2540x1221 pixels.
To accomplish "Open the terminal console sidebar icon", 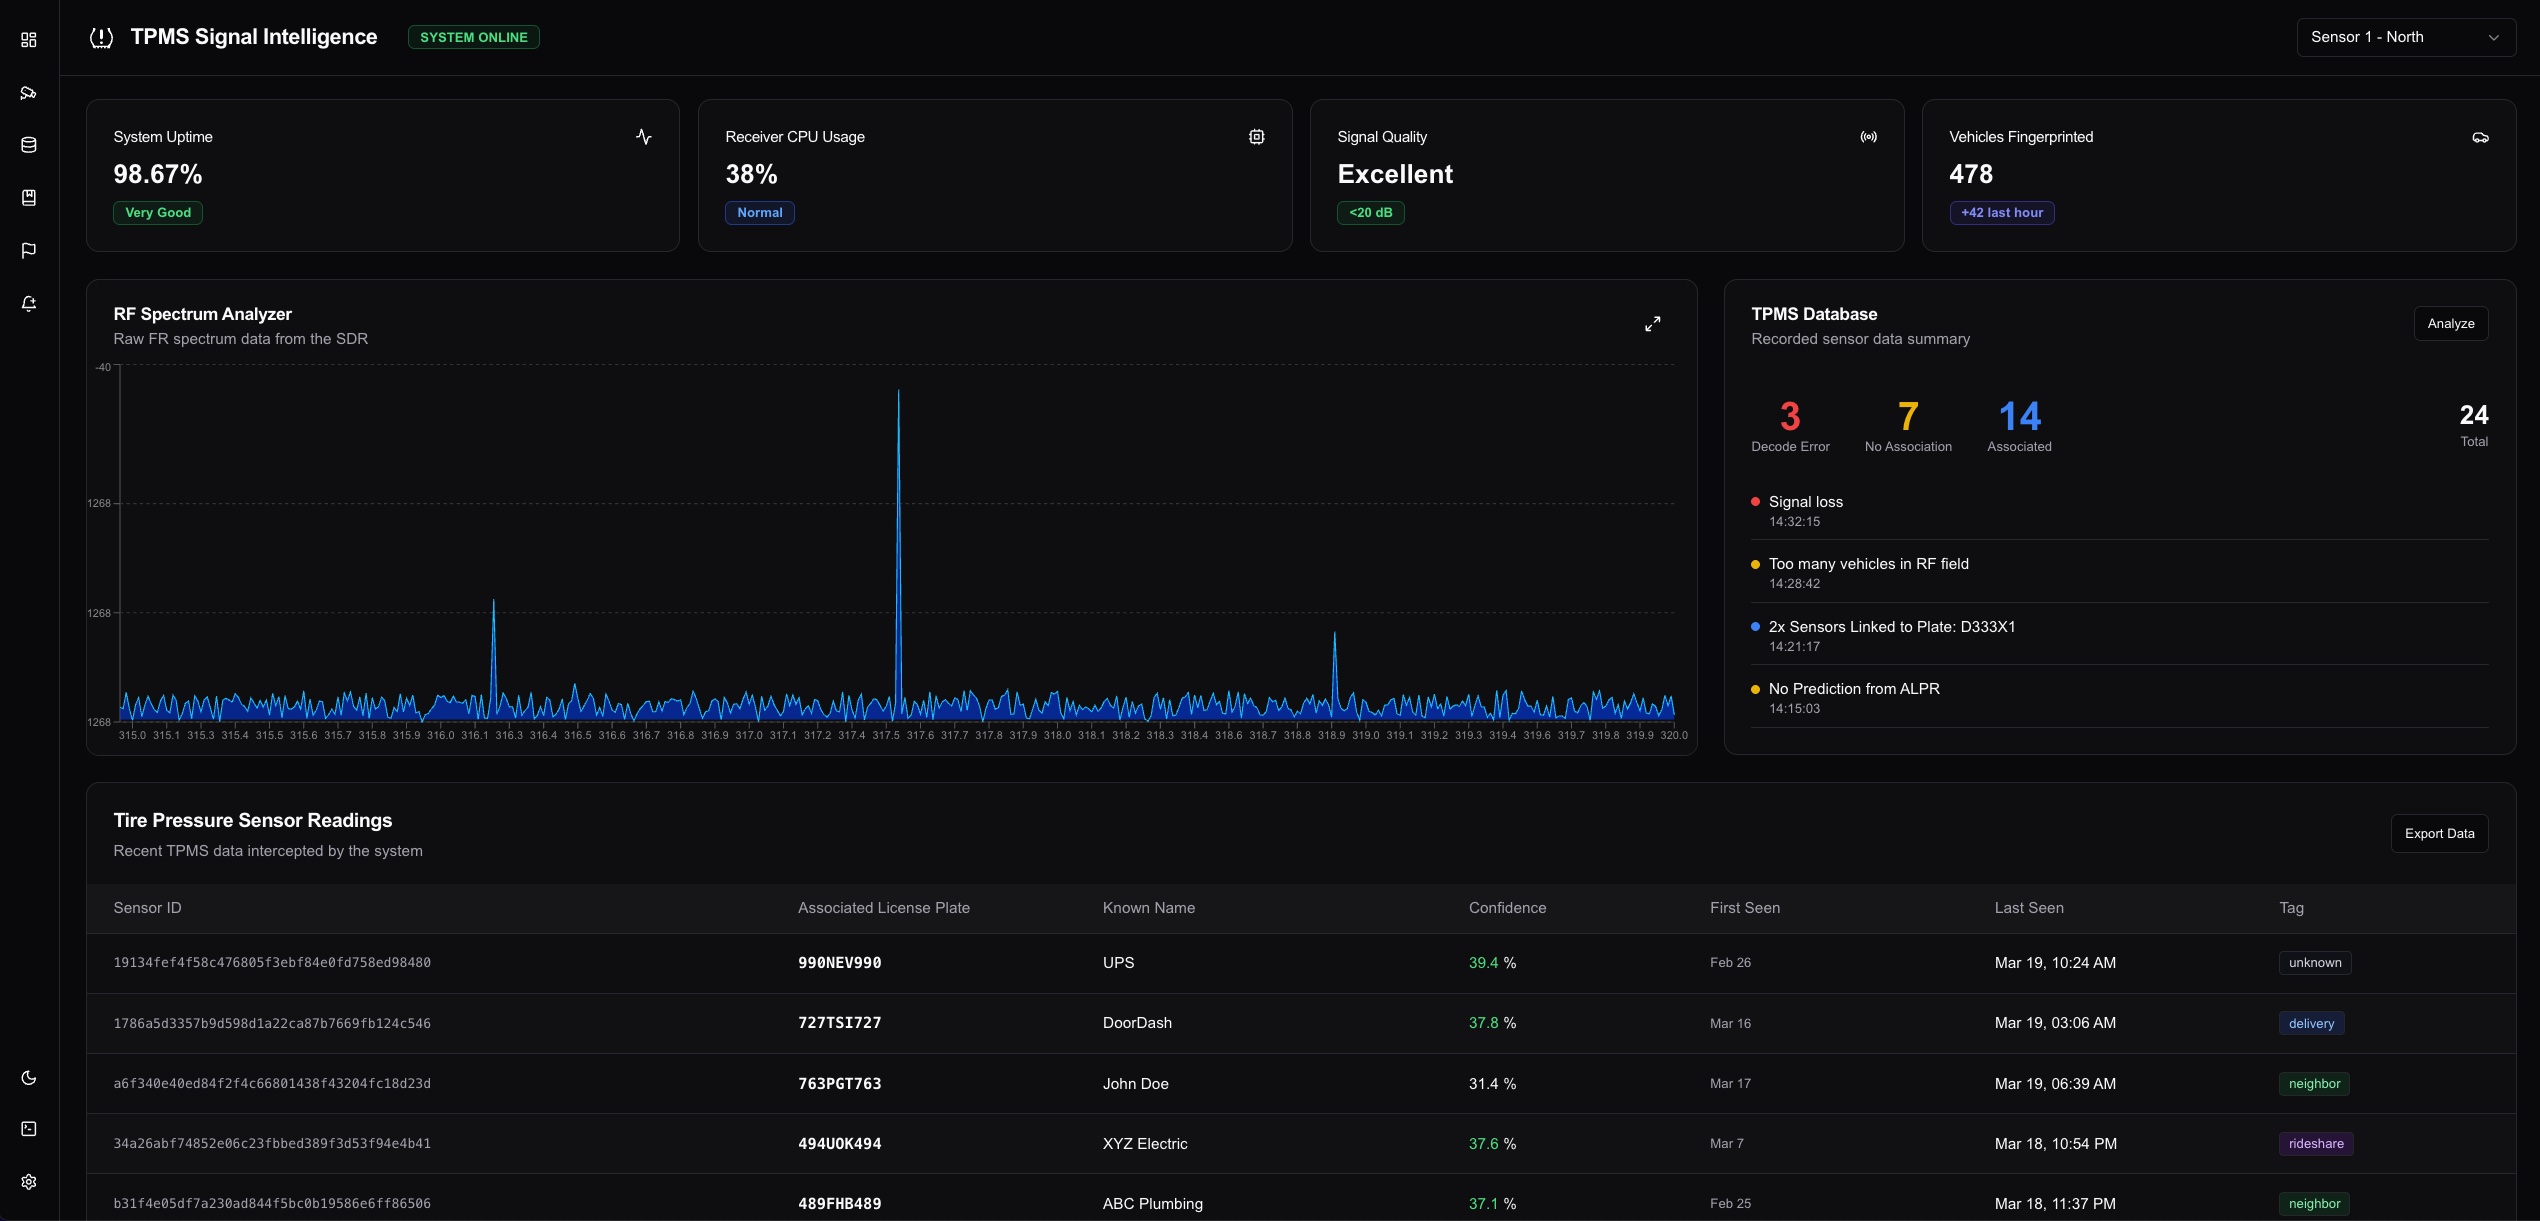I will 29,1129.
